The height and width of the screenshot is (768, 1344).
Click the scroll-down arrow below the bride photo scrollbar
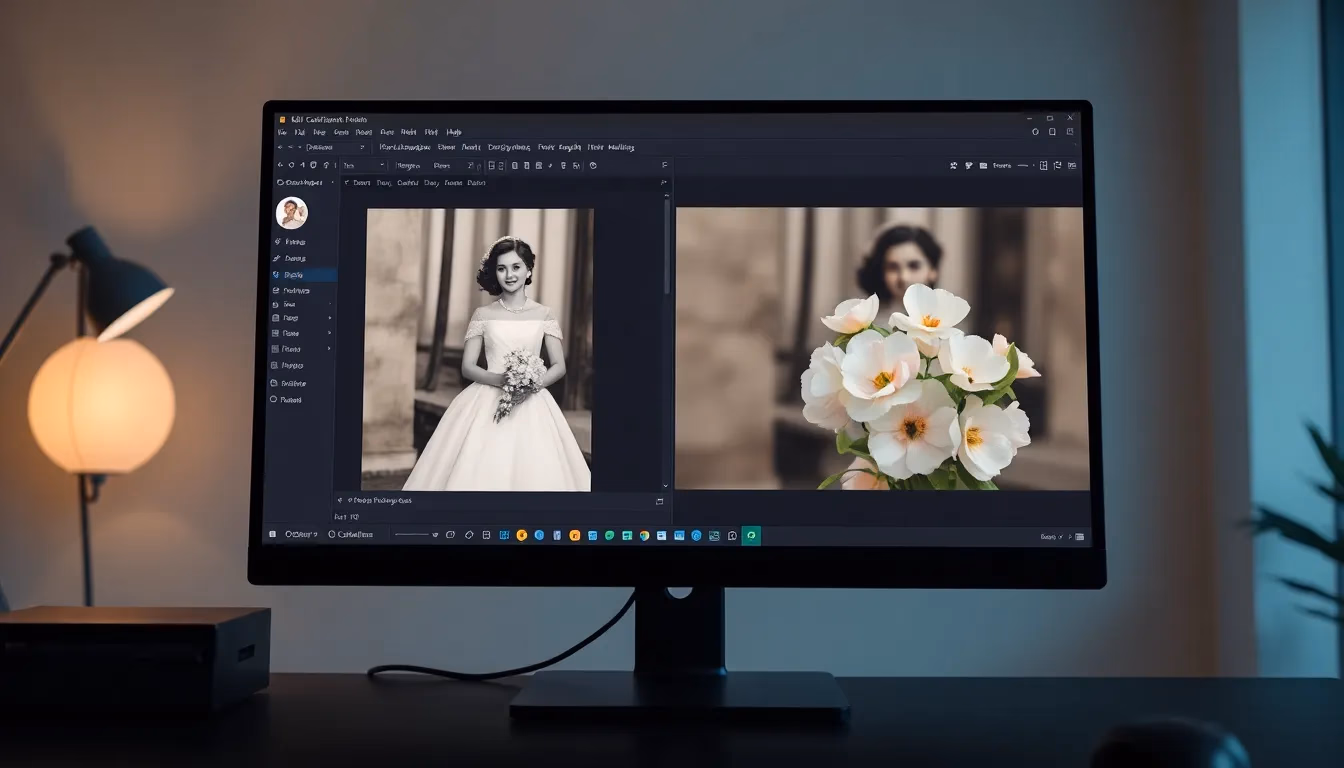pos(667,486)
